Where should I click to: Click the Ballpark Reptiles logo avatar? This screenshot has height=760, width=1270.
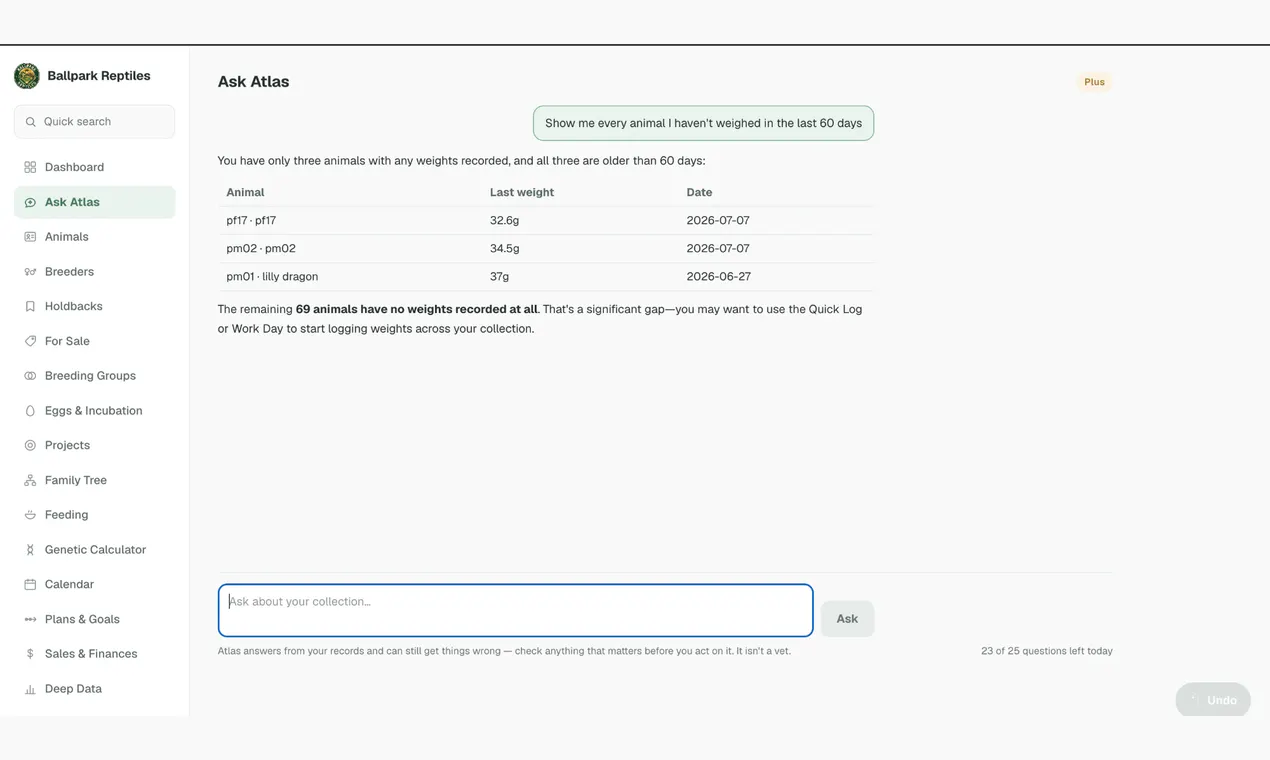tap(27, 76)
